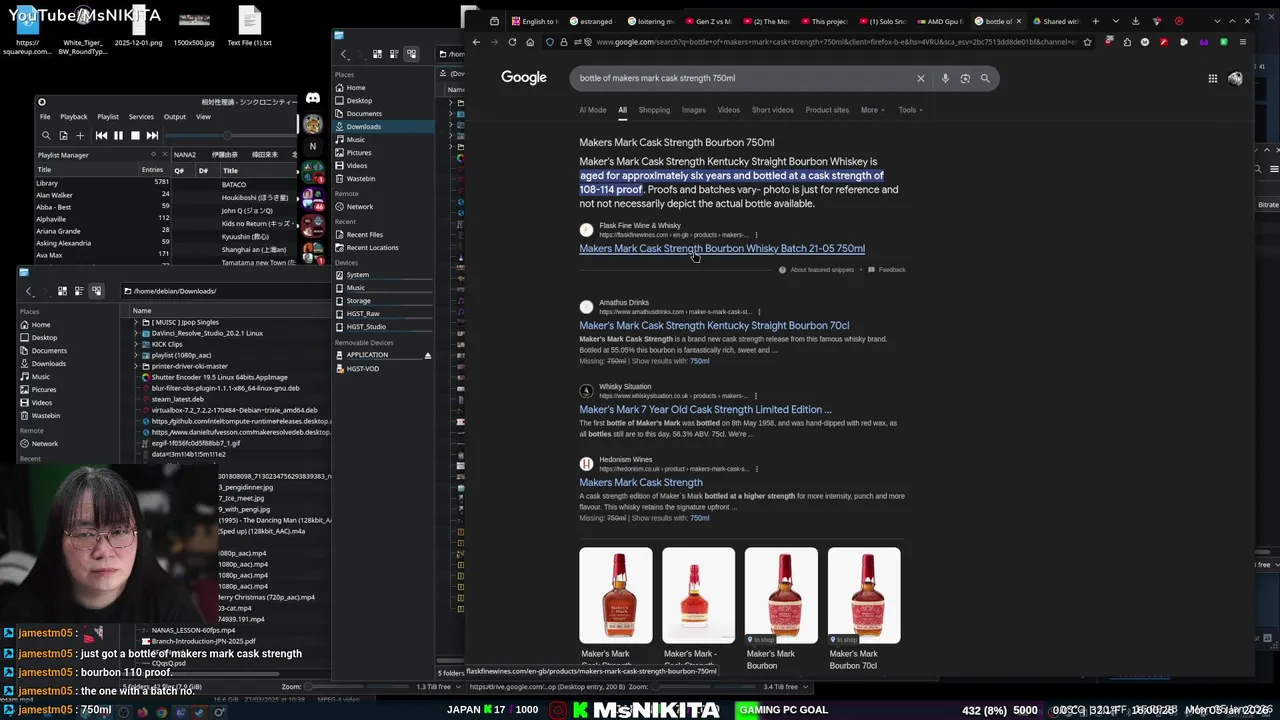Float the Playlist Manager panel

pos(153,155)
